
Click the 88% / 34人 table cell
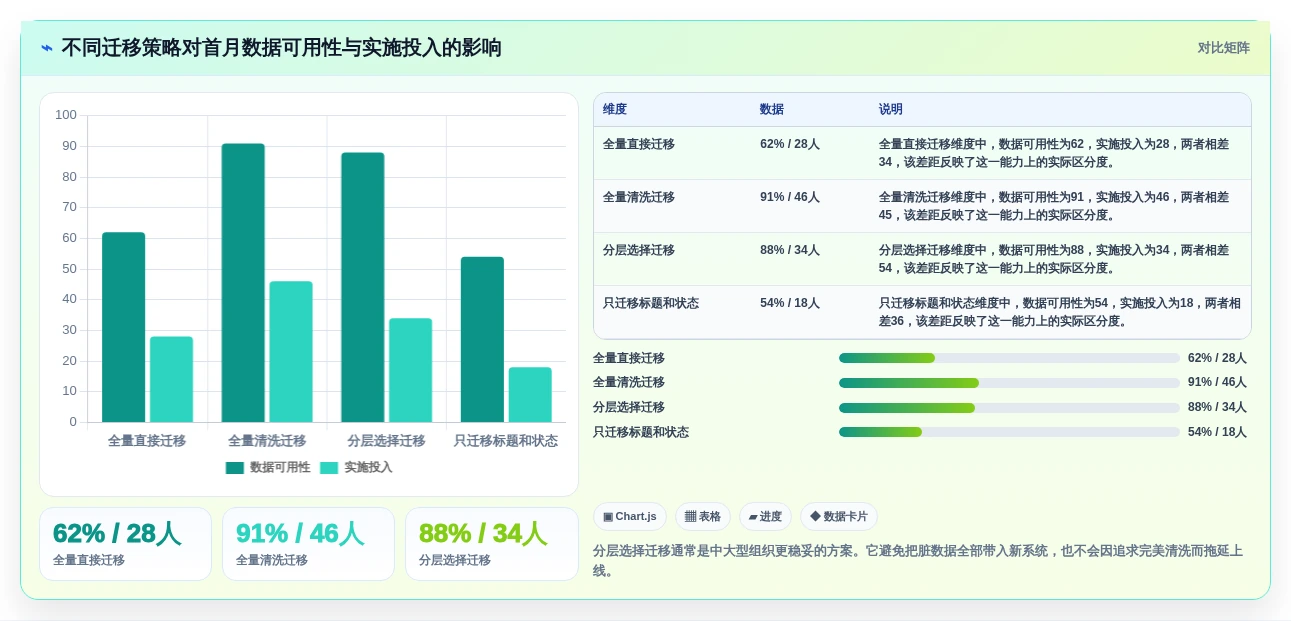[790, 250]
